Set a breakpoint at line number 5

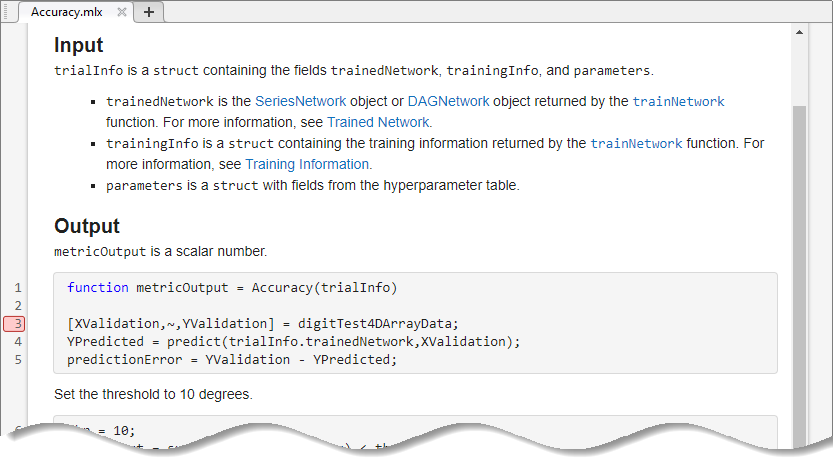(x=17, y=359)
